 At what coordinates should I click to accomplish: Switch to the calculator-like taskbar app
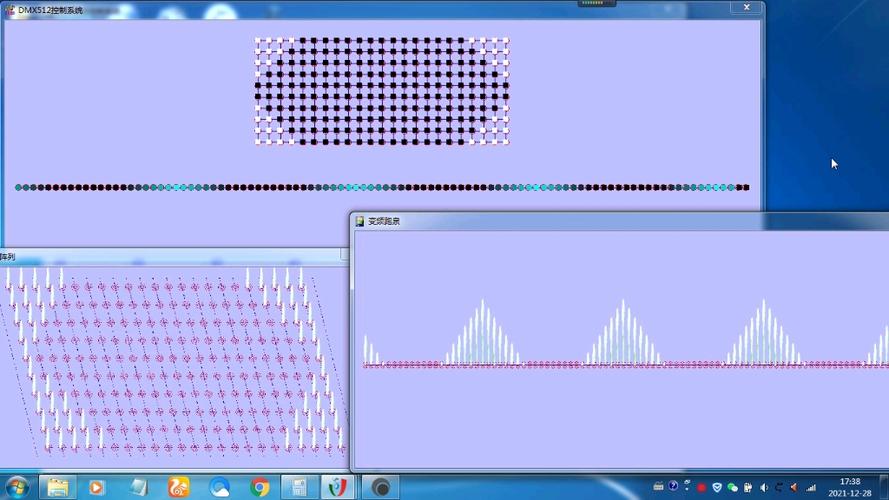(x=298, y=487)
